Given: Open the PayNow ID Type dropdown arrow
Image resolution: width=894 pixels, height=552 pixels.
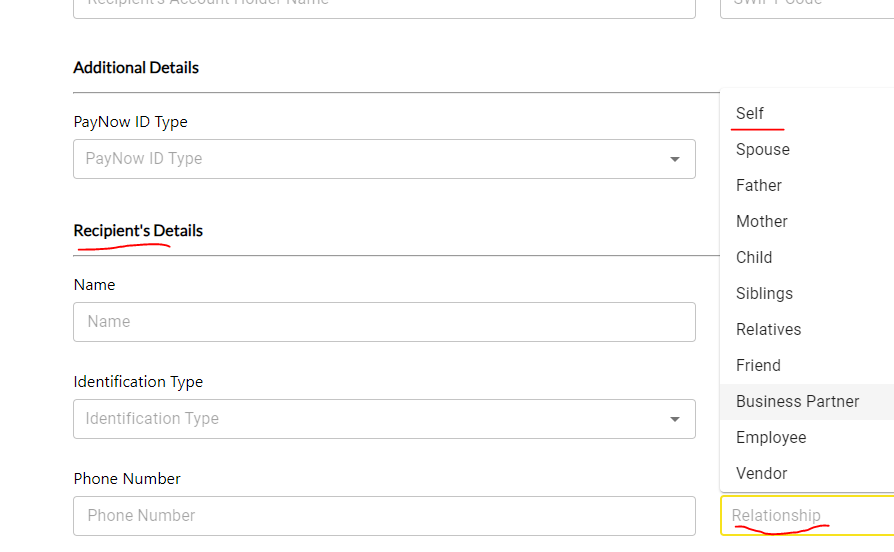Looking at the screenshot, I should (675, 159).
